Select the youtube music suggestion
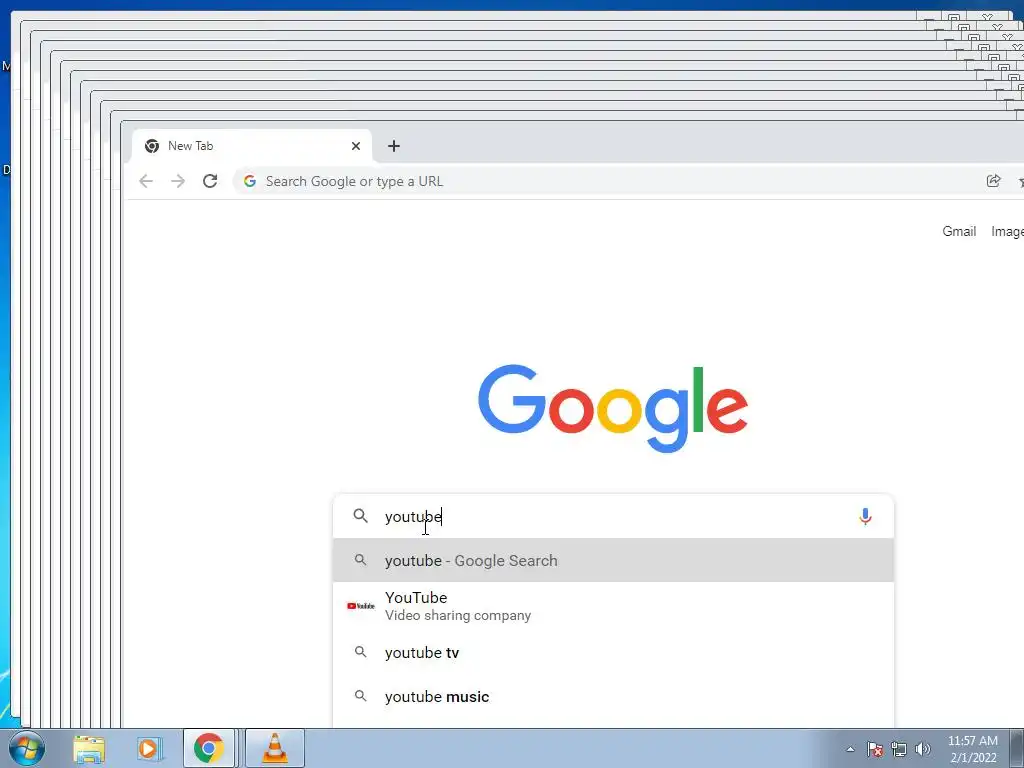1024x768 pixels. coord(613,697)
